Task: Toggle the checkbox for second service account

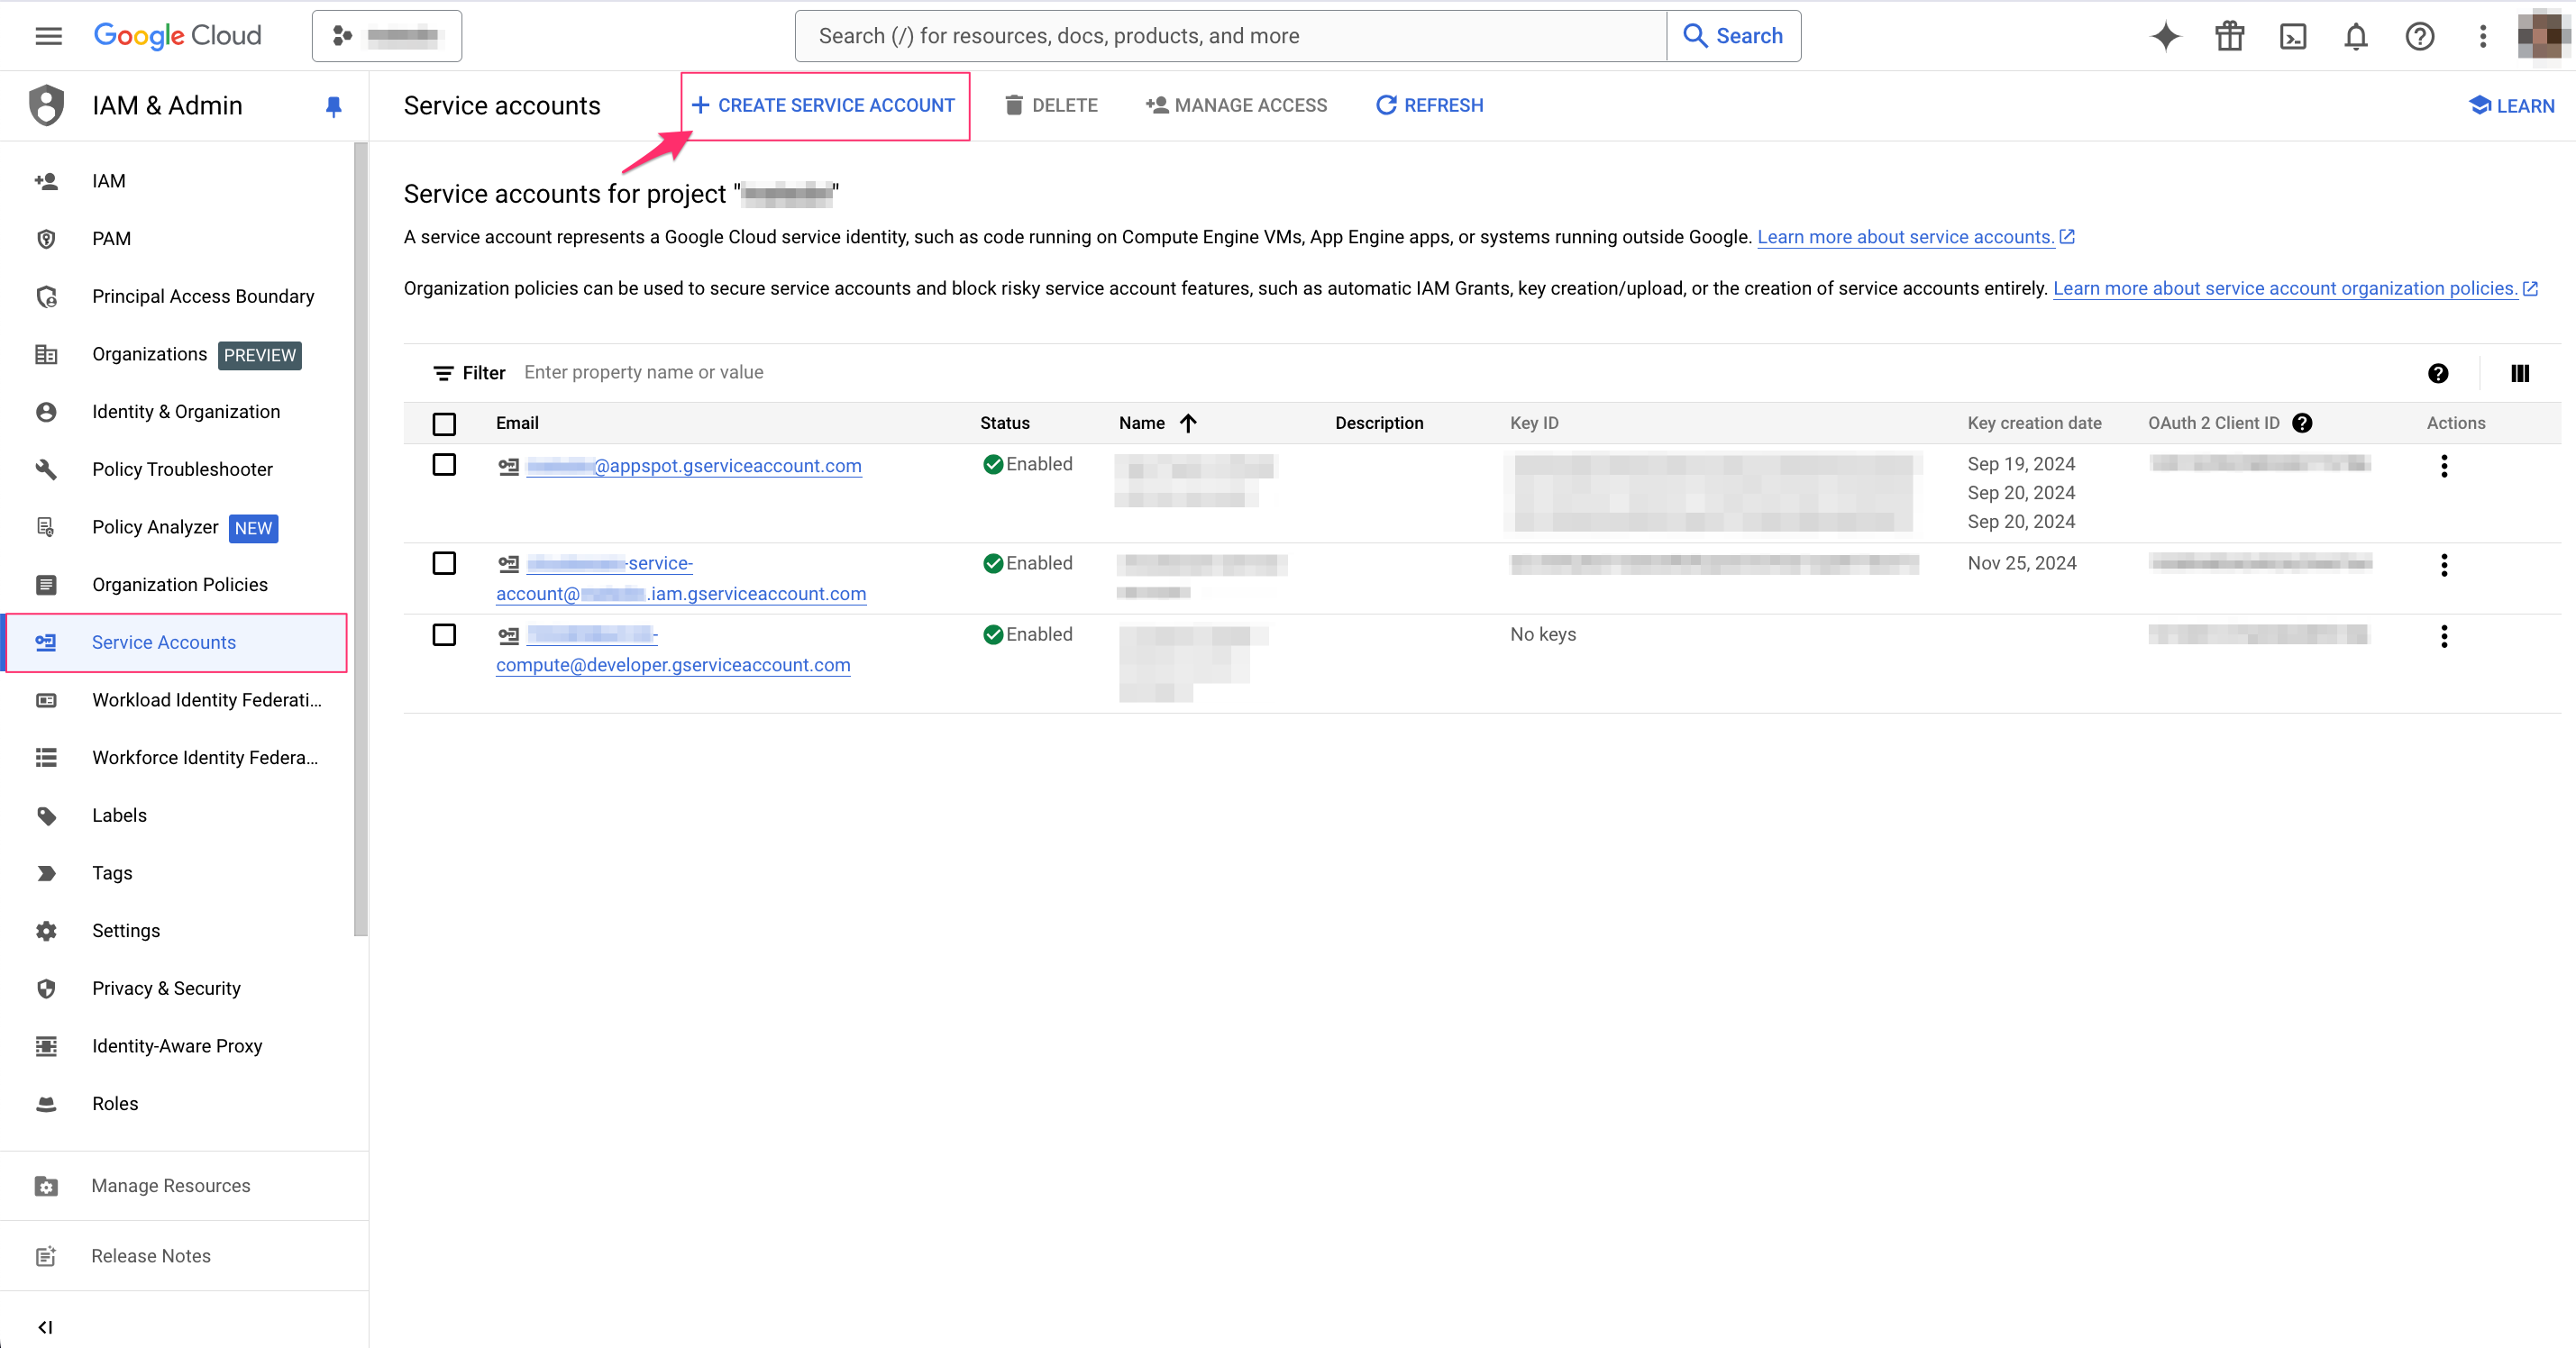Action: (444, 564)
